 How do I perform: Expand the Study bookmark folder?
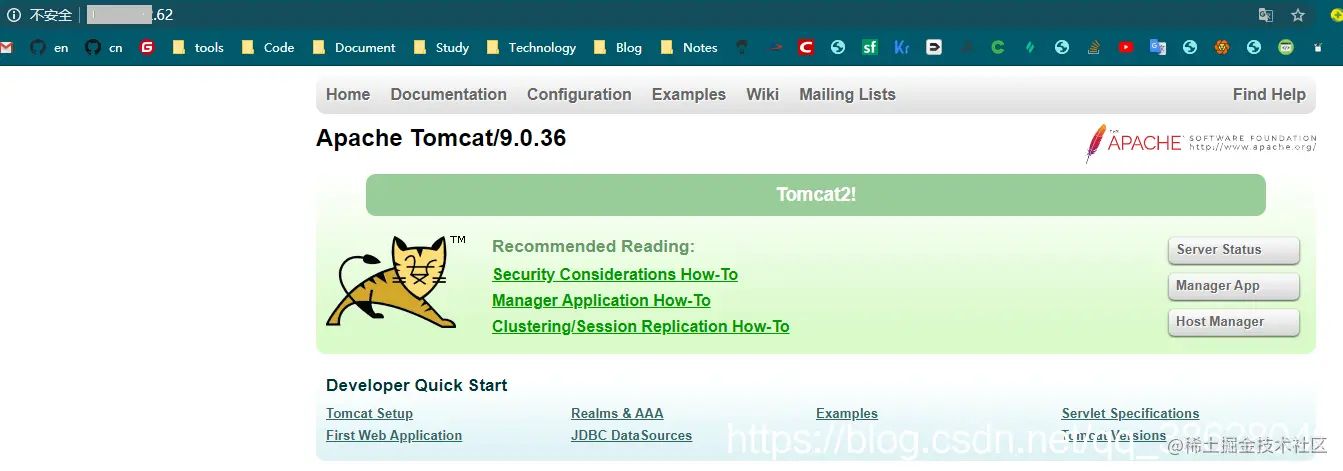[x=441, y=47]
